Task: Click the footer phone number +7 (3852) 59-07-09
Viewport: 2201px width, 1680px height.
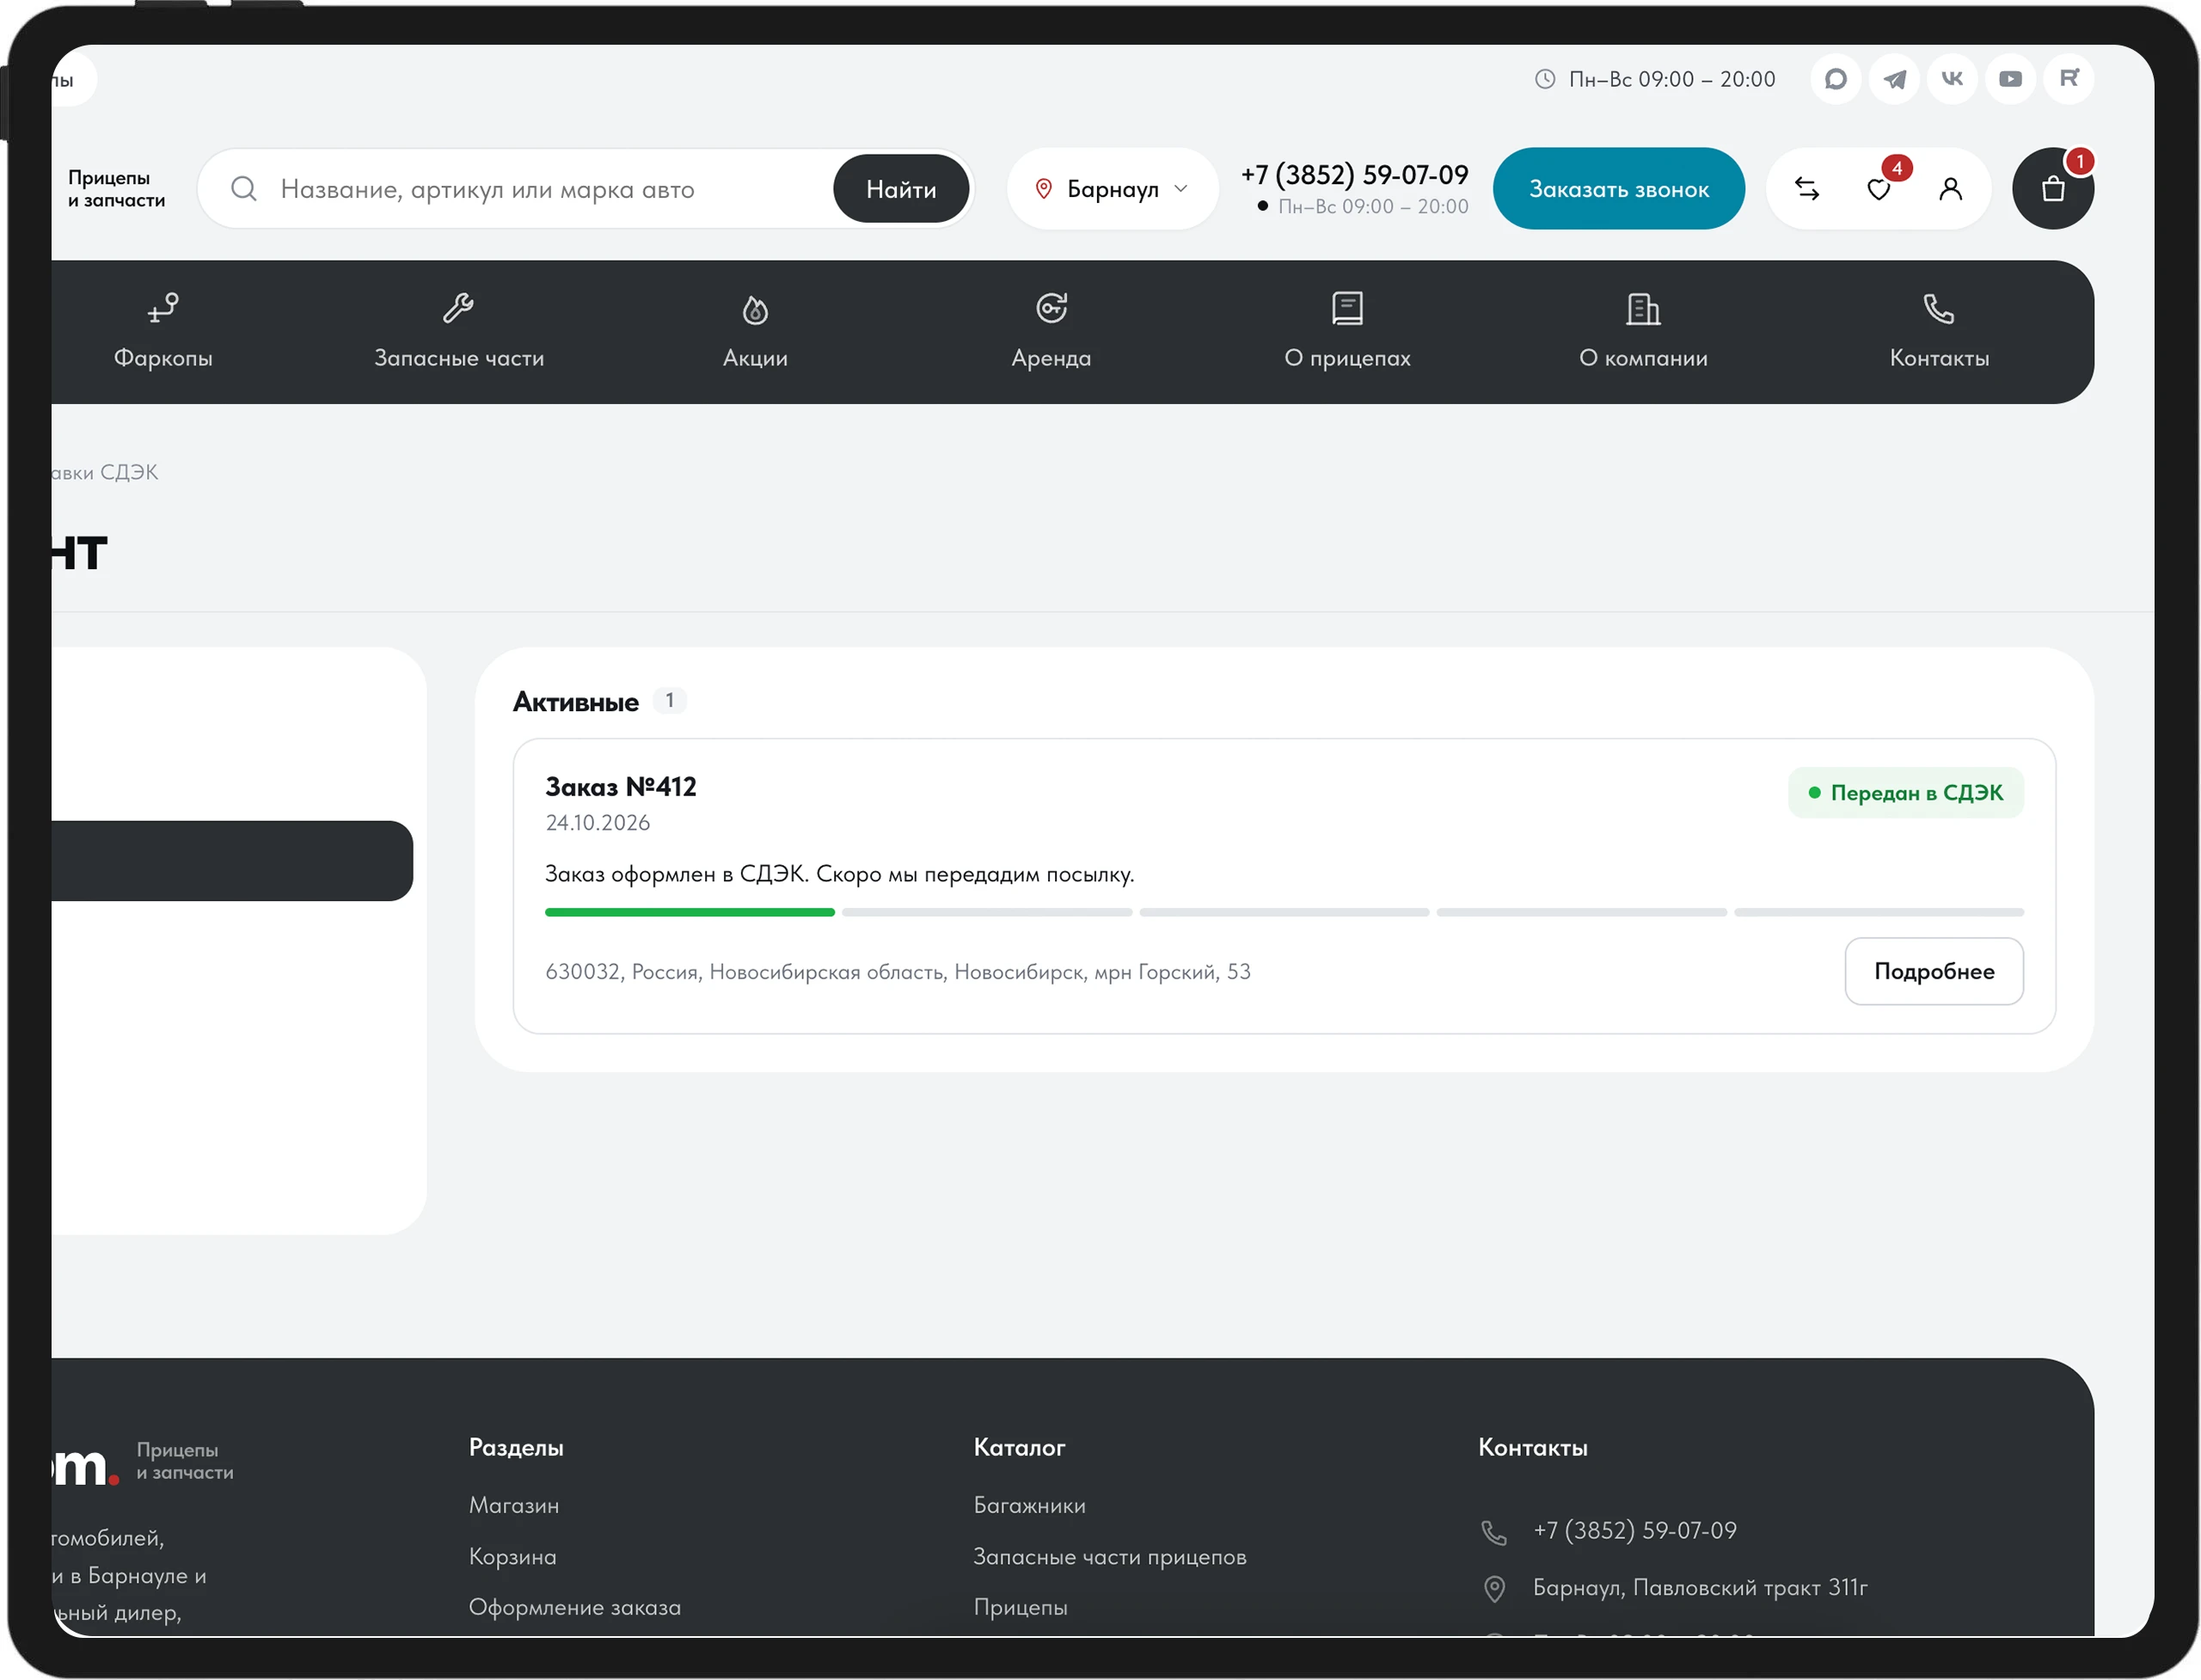Action: [x=1635, y=1530]
